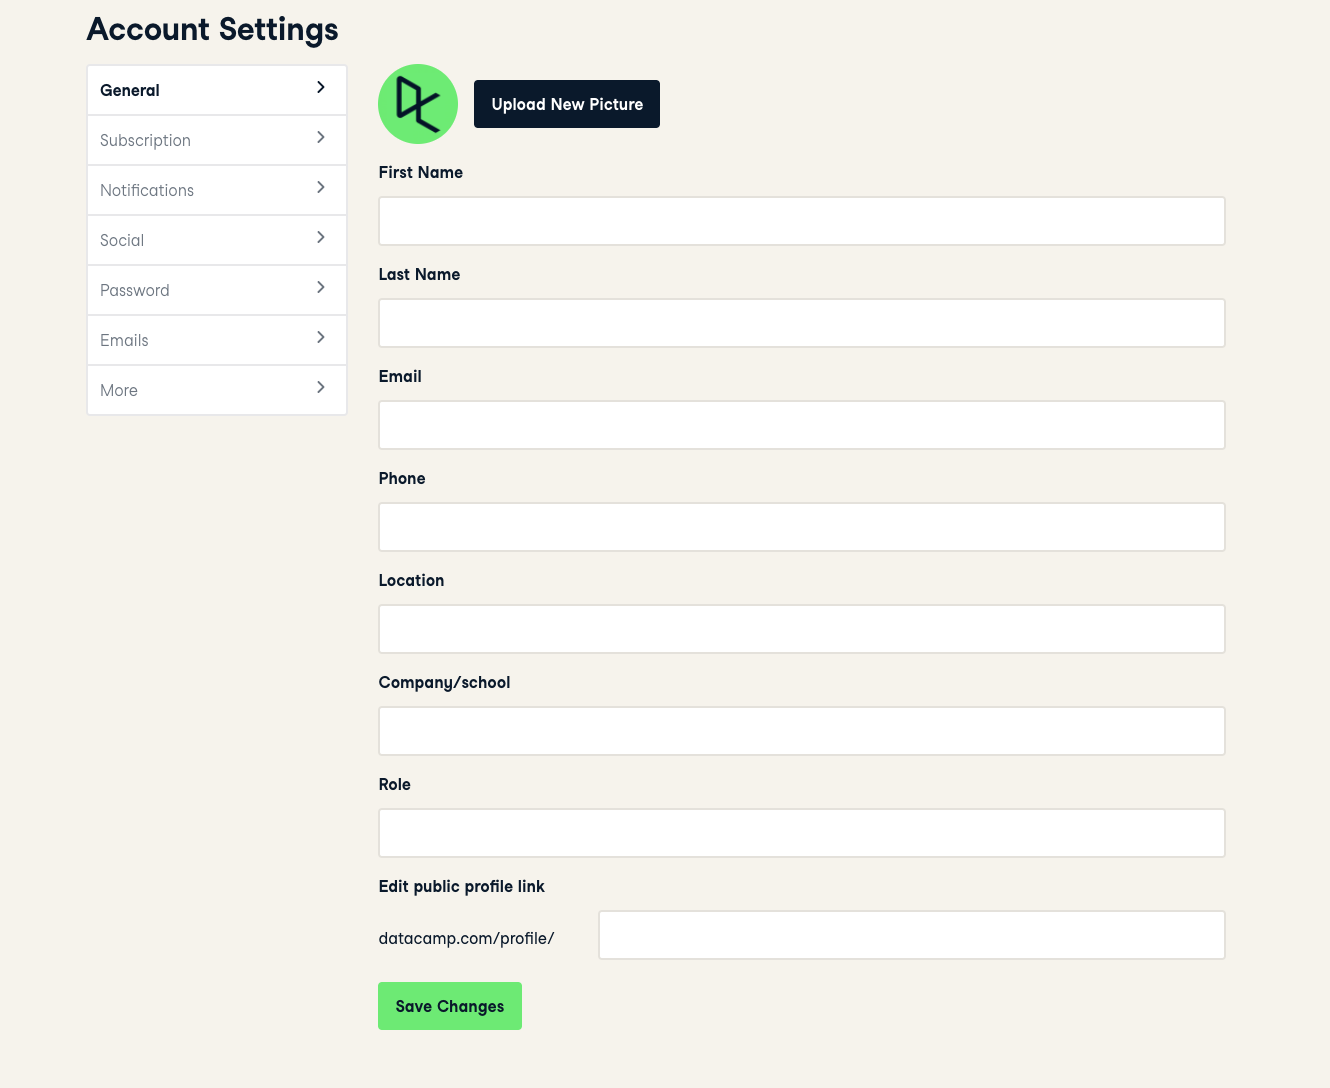The height and width of the screenshot is (1088, 1330).
Task: Go to the Notifications settings tab
Action: pyautogui.click(x=147, y=190)
